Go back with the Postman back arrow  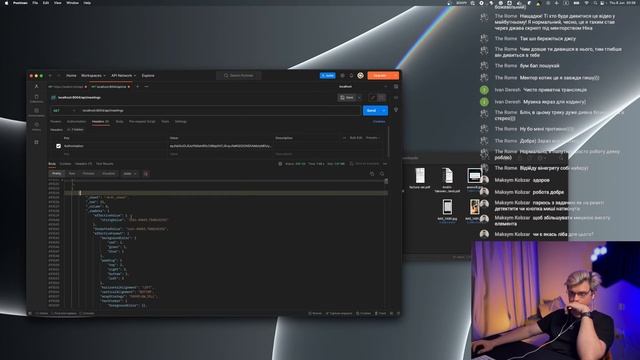click(x=50, y=76)
